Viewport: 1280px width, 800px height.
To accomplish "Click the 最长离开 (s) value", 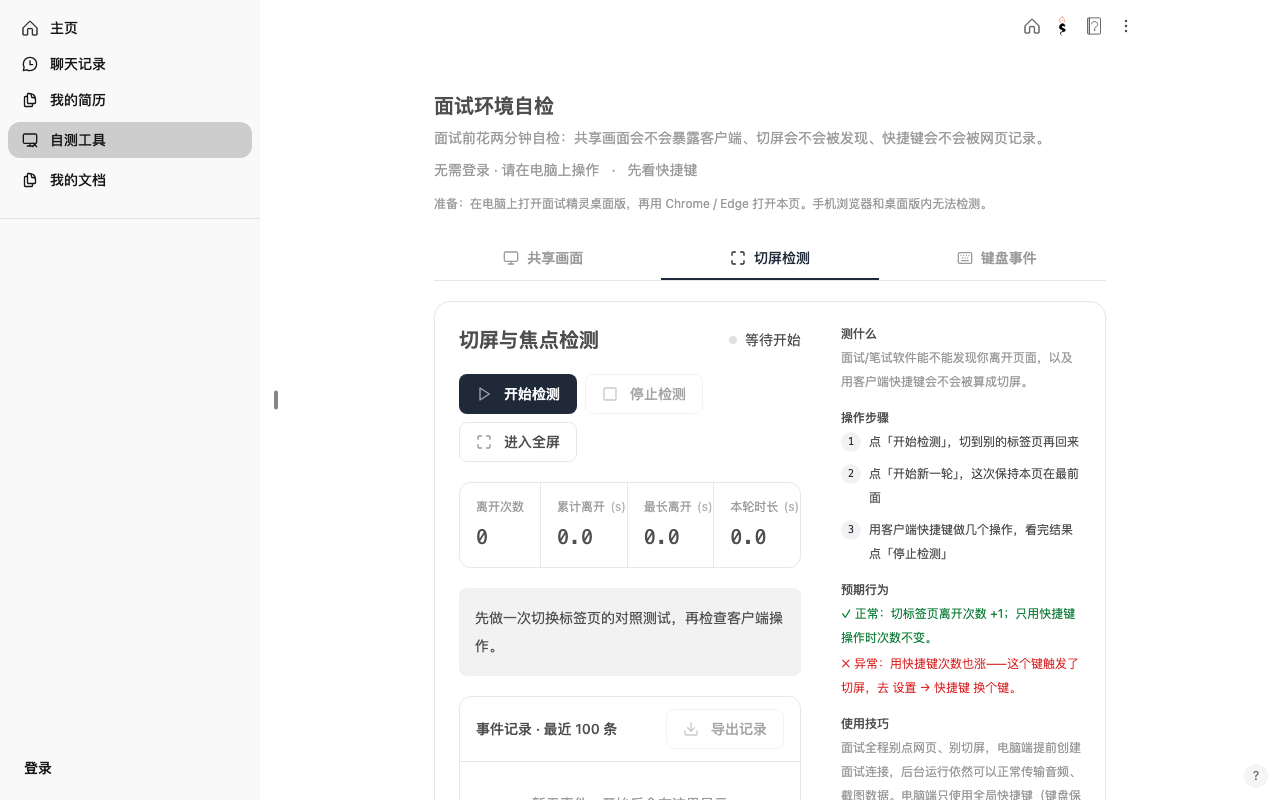I will tap(662, 537).
